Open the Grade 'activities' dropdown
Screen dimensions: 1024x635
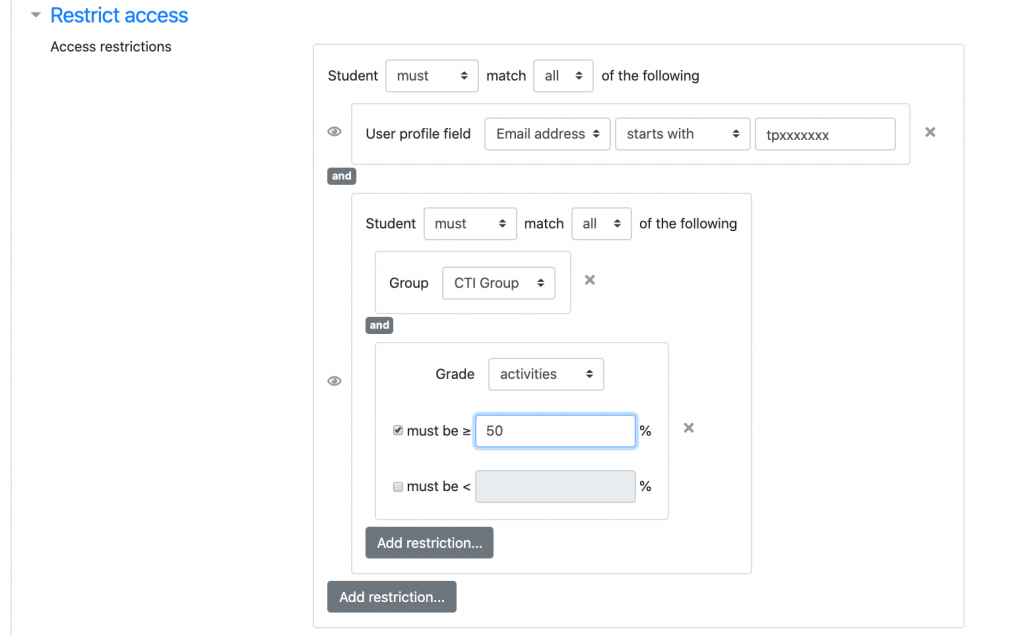tap(546, 374)
